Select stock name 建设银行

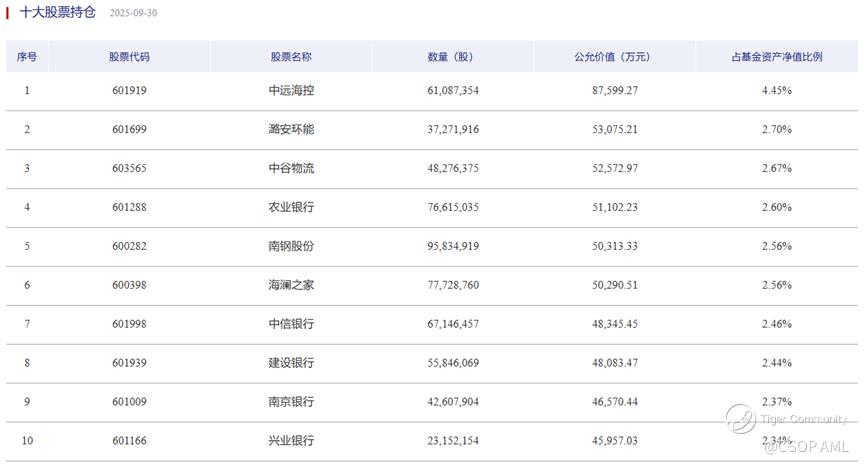click(x=291, y=363)
